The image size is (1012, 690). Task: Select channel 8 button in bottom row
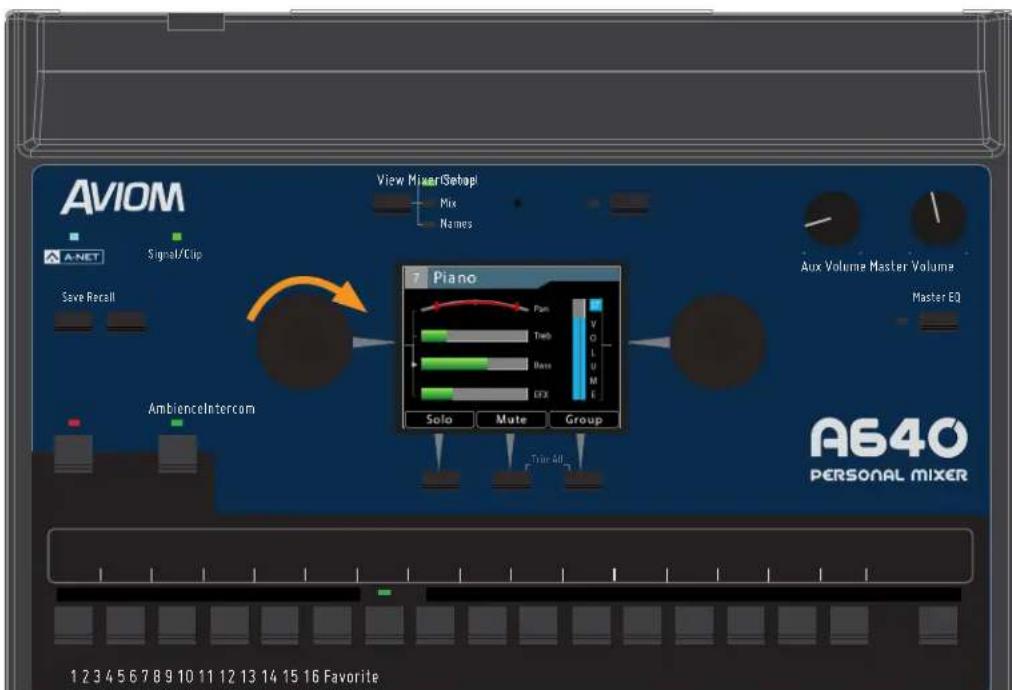435,625
